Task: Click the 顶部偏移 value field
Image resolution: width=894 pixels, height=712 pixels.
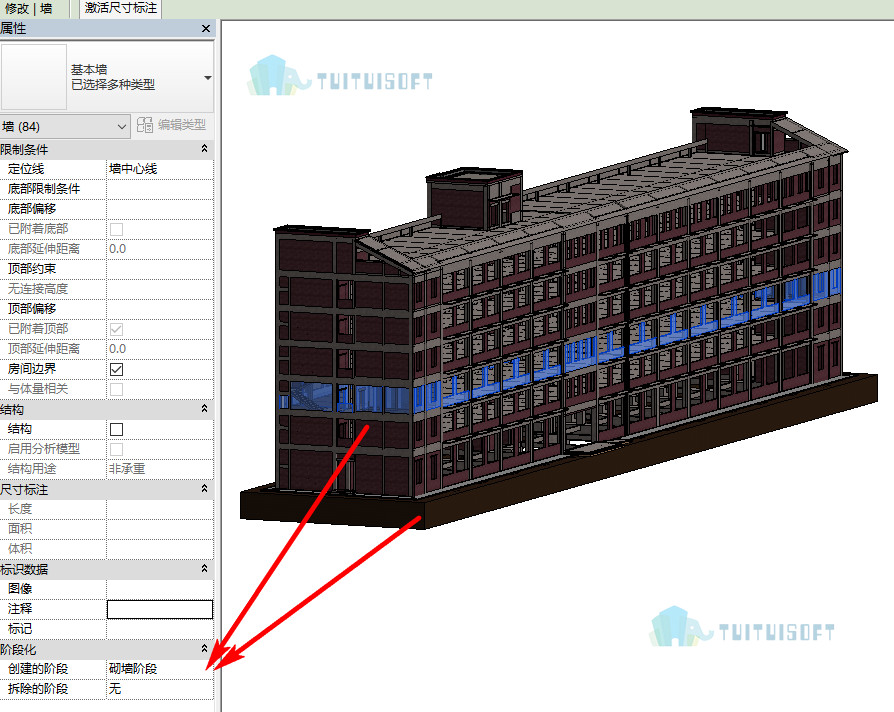Action: (160, 308)
